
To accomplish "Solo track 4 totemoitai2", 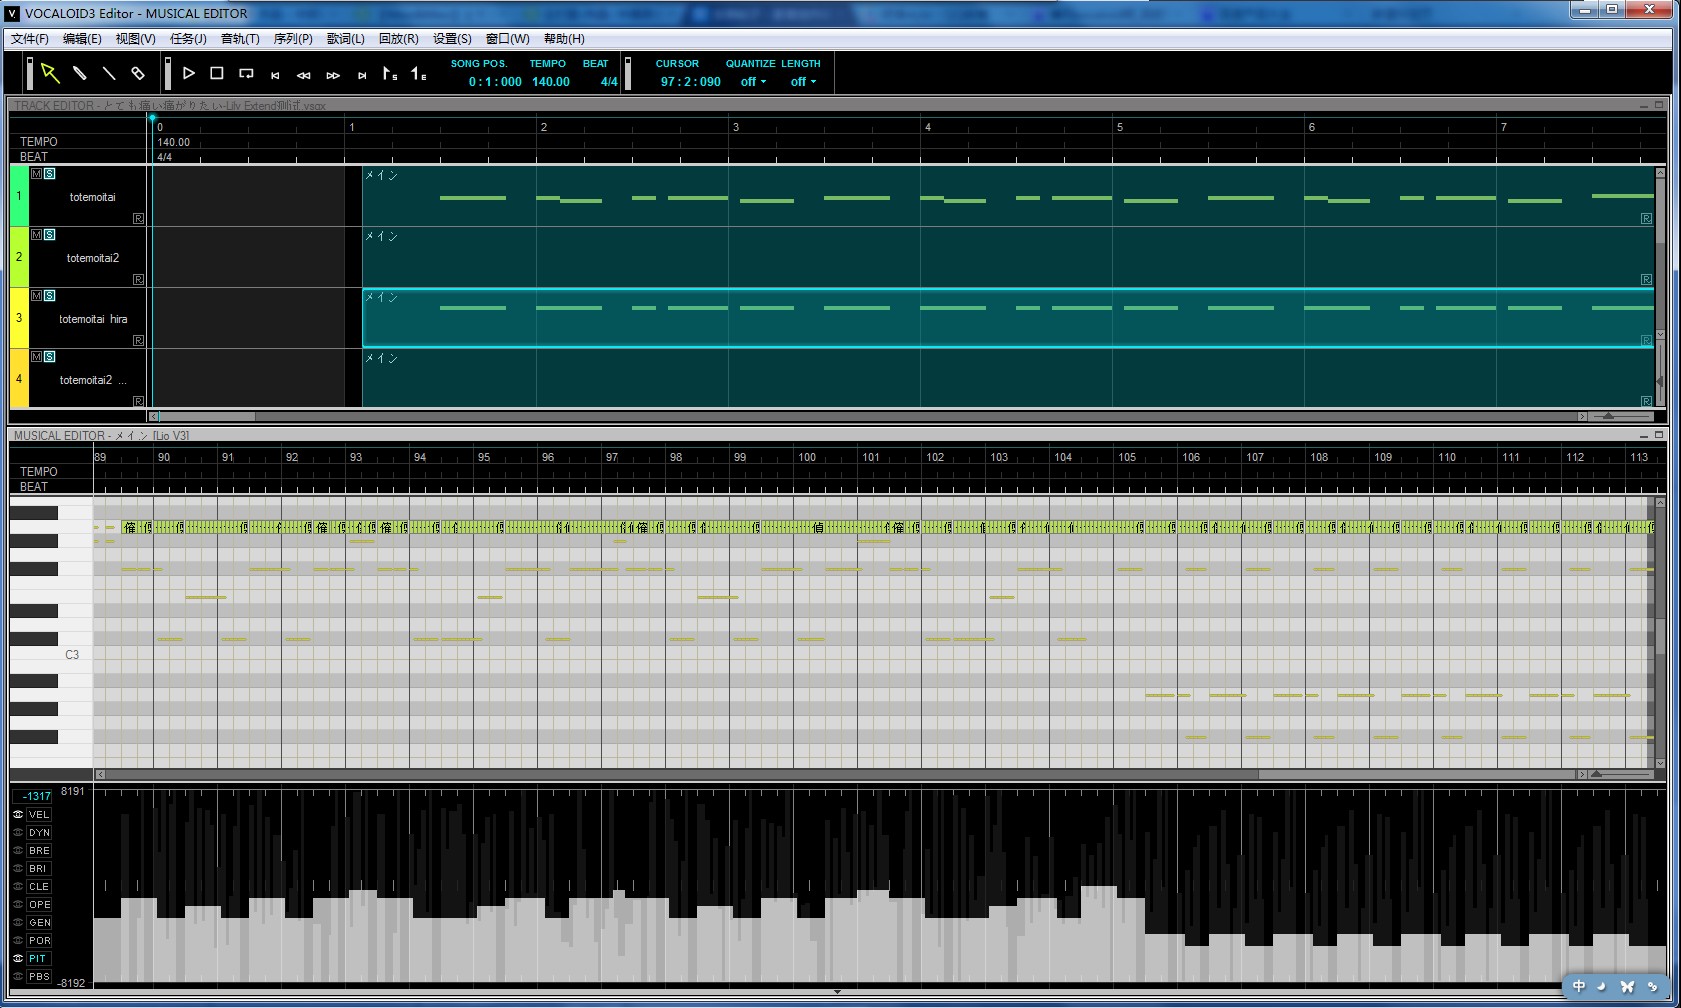I will 50,357.
